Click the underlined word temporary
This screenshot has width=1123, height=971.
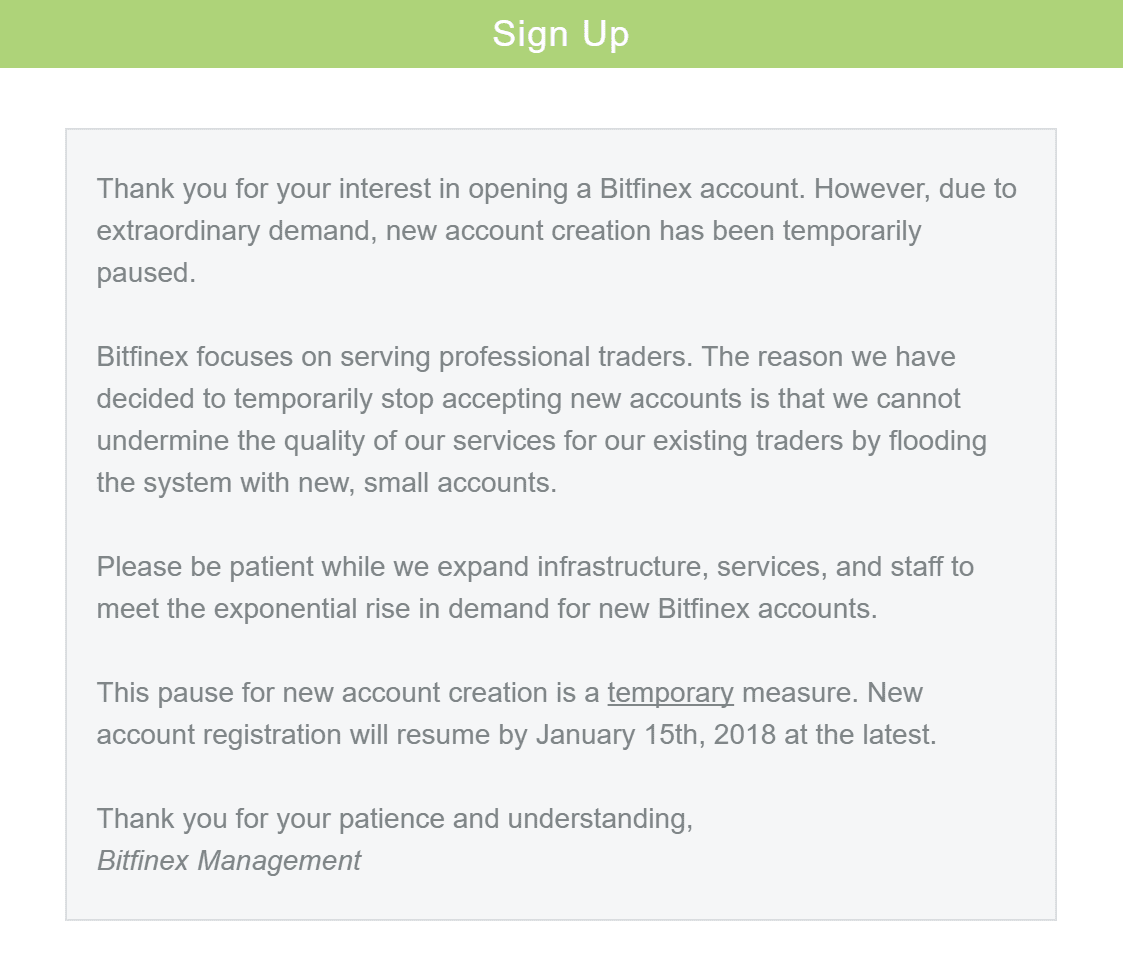tap(670, 693)
